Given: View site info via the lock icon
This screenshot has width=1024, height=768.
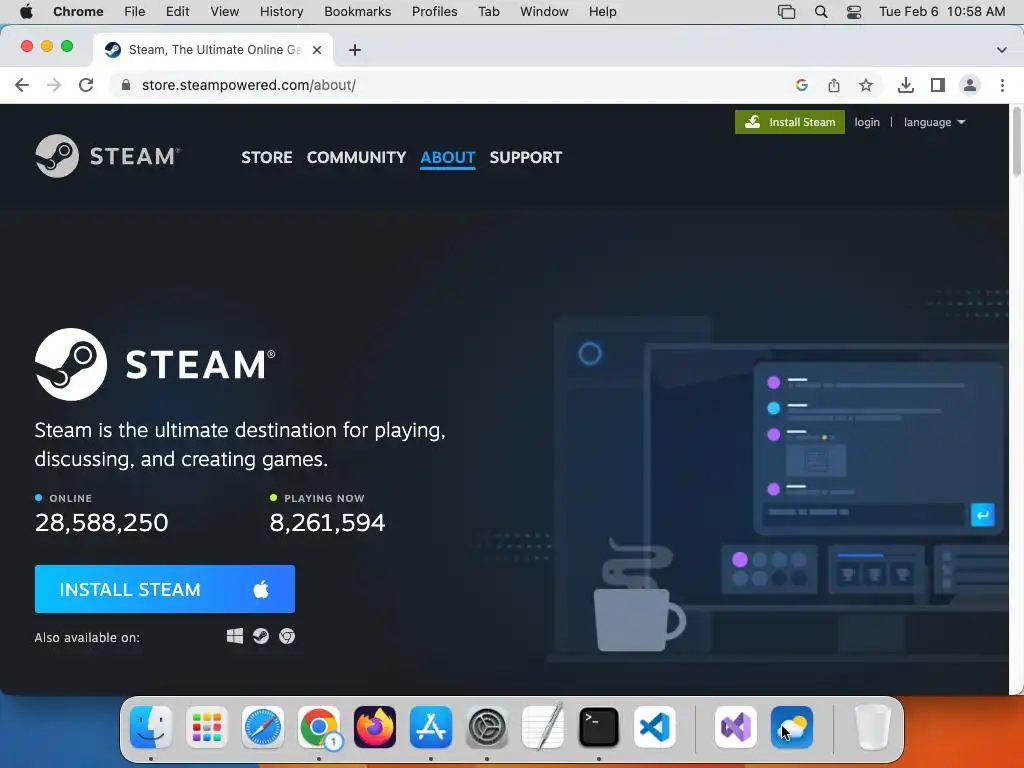Looking at the screenshot, I should [x=126, y=85].
